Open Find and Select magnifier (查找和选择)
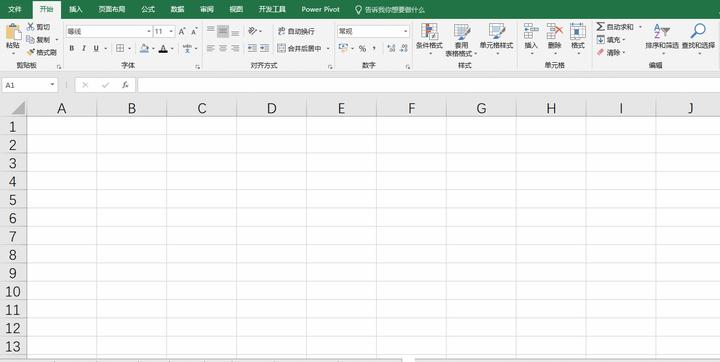Image resolution: width=720 pixels, height=362 pixels. [x=698, y=31]
